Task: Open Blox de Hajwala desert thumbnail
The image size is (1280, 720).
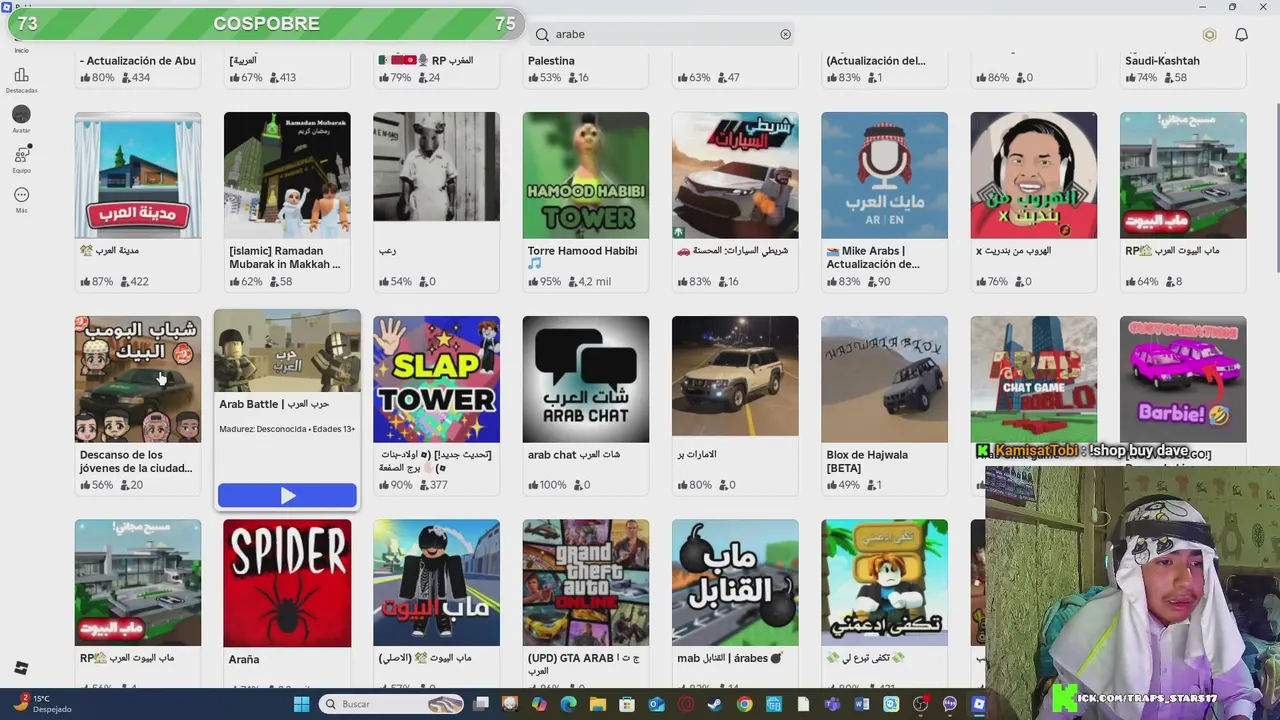Action: point(884,379)
